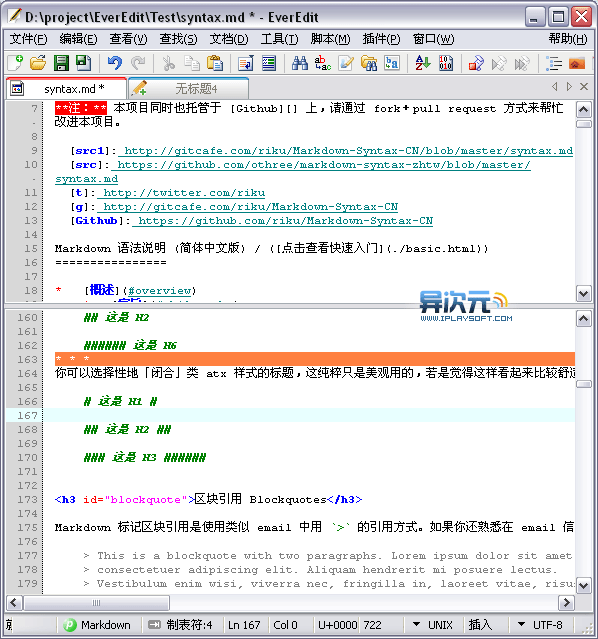Click the 制表符:4 tab size indicator
Screen dimensions: 598x639
pos(180,625)
